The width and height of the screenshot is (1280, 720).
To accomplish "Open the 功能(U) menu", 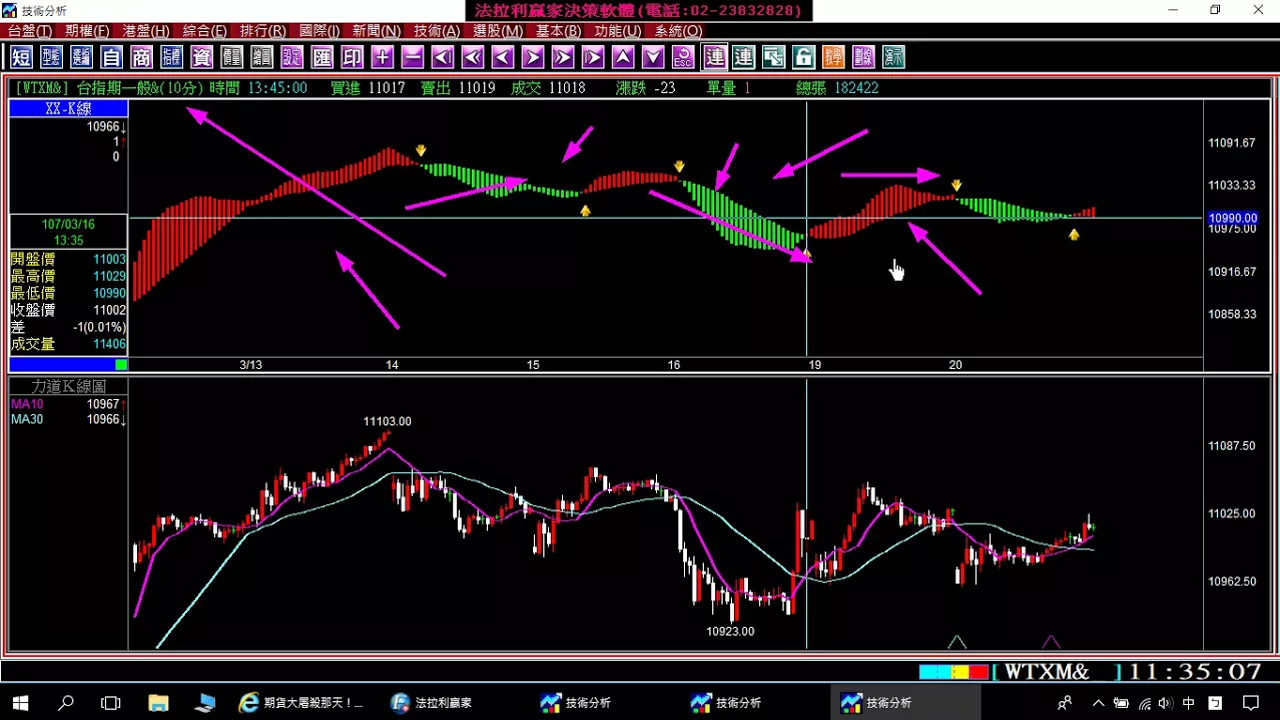I will 618,31.
